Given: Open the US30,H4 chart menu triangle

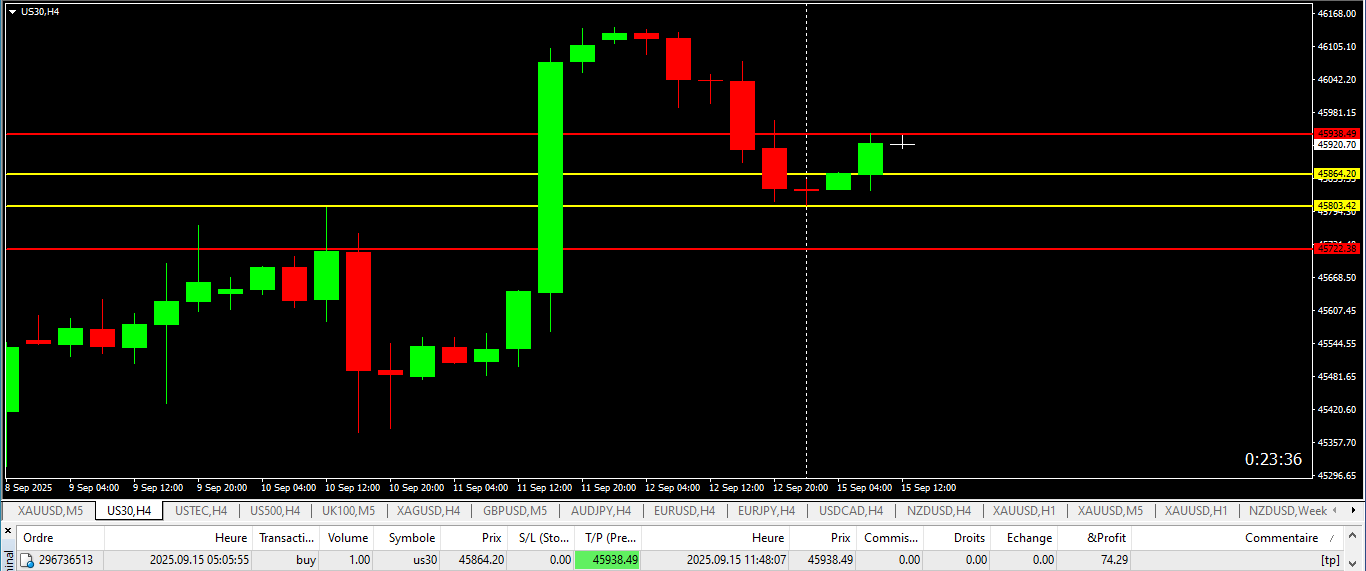Looking at the screenshot, I should click(12, 12).
